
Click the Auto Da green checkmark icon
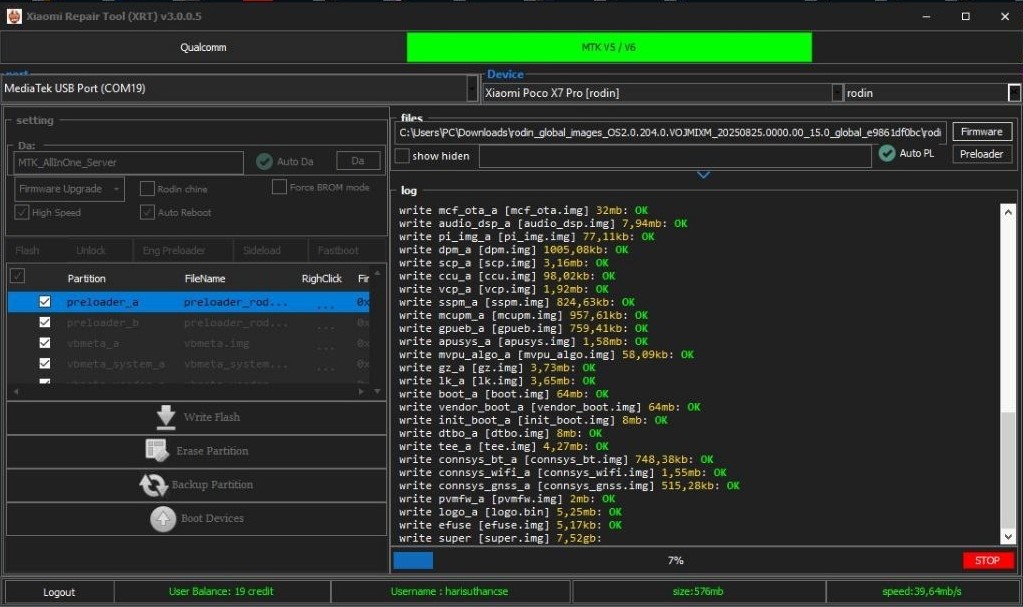point(264,161)
